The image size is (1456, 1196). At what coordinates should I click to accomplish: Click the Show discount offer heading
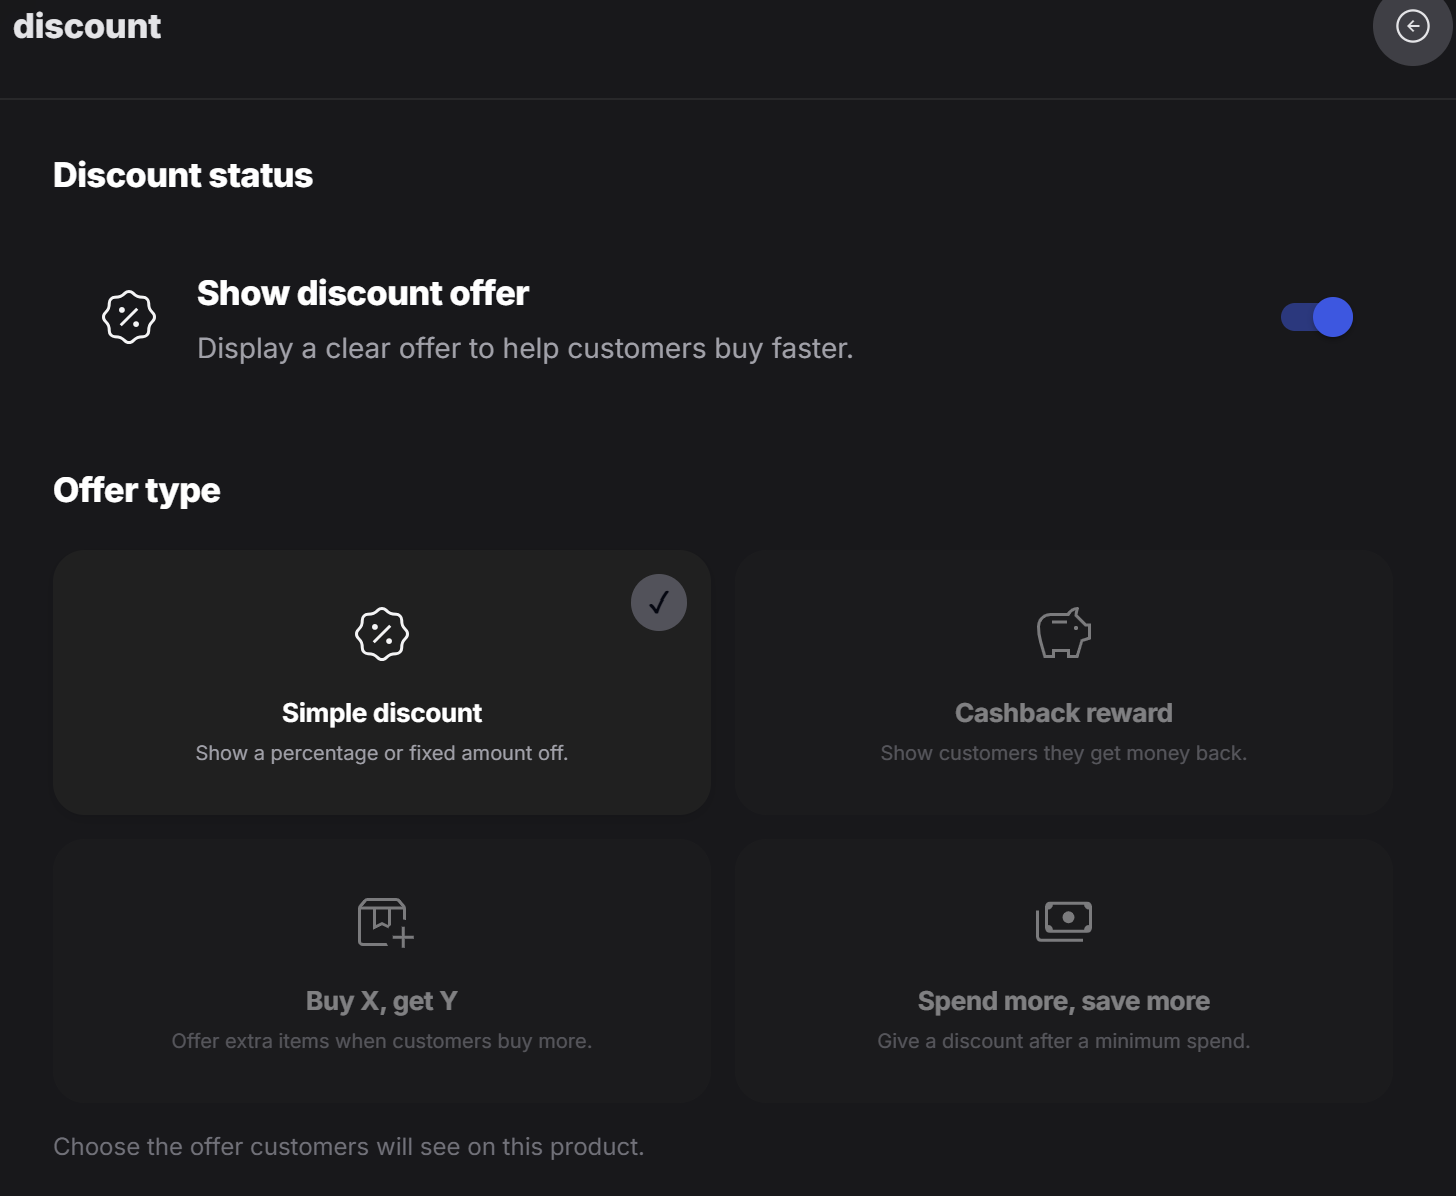click(363, 293)
